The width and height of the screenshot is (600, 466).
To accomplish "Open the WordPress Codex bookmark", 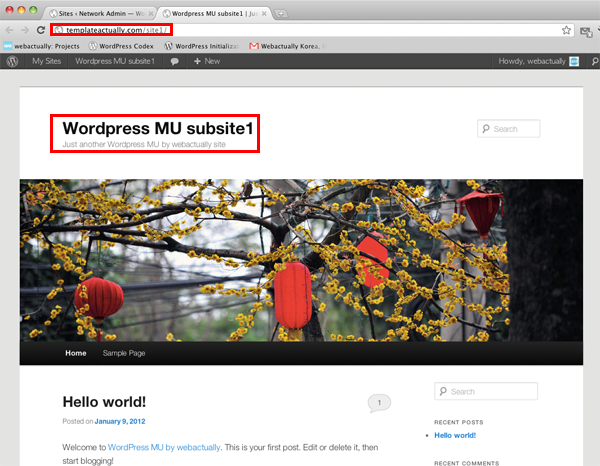I will pos(125,46).
